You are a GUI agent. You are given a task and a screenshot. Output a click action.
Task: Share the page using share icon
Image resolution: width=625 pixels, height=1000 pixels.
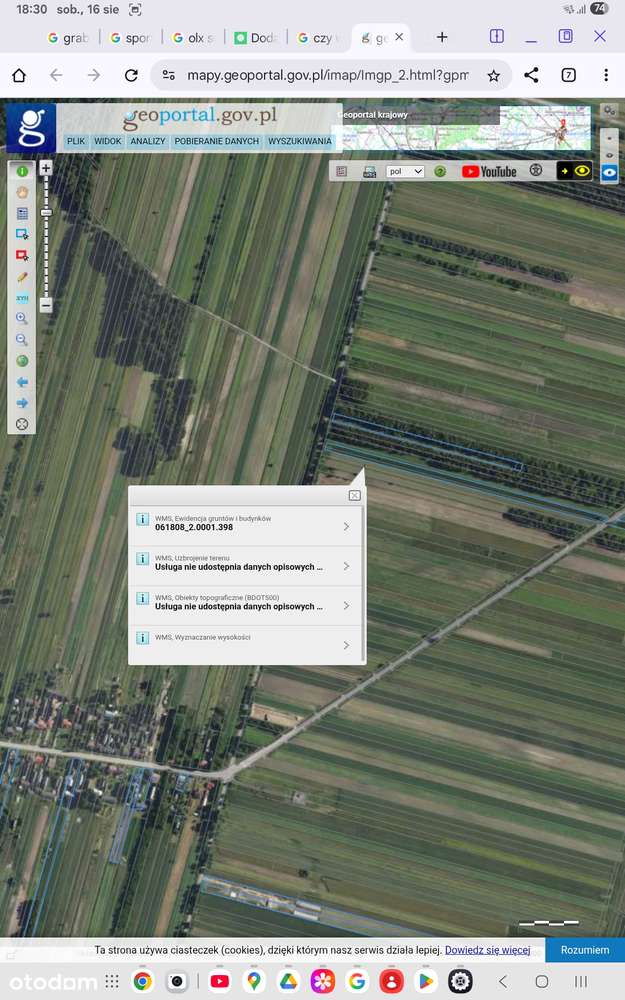point(531,75)
